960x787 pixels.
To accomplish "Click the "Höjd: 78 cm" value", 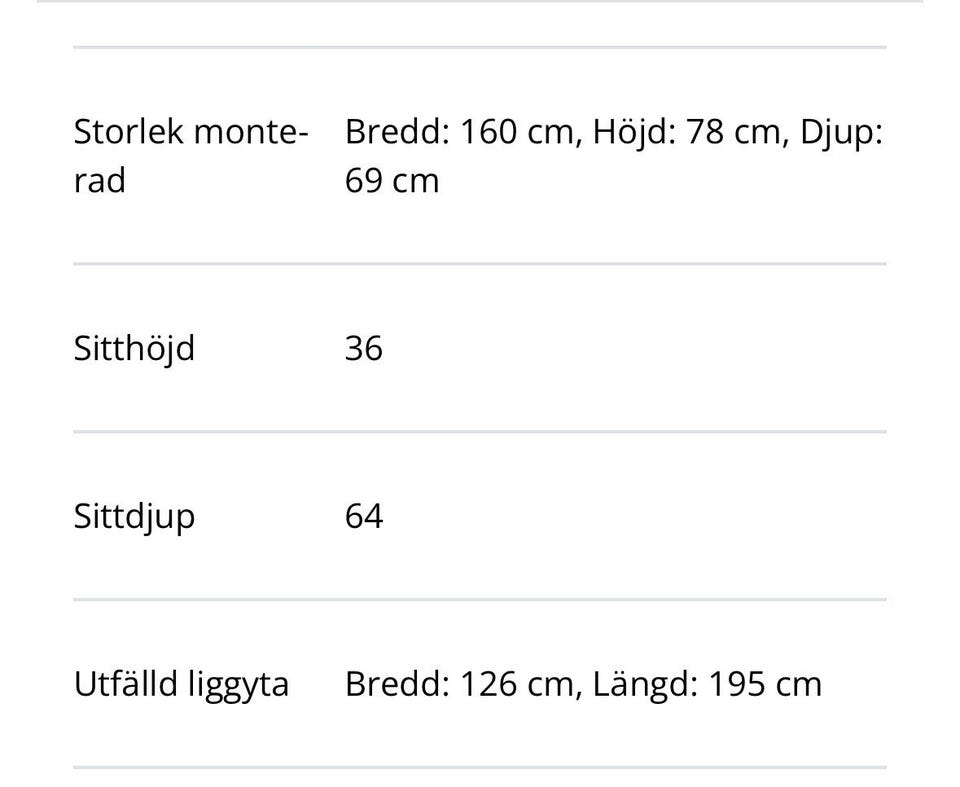I will click(687, 132).
